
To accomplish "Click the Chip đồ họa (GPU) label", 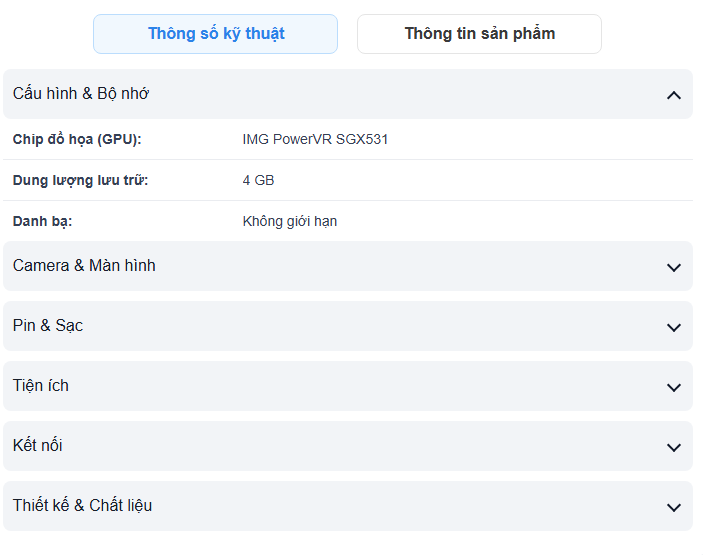I will pyautogui.click(x=77, y=139).
